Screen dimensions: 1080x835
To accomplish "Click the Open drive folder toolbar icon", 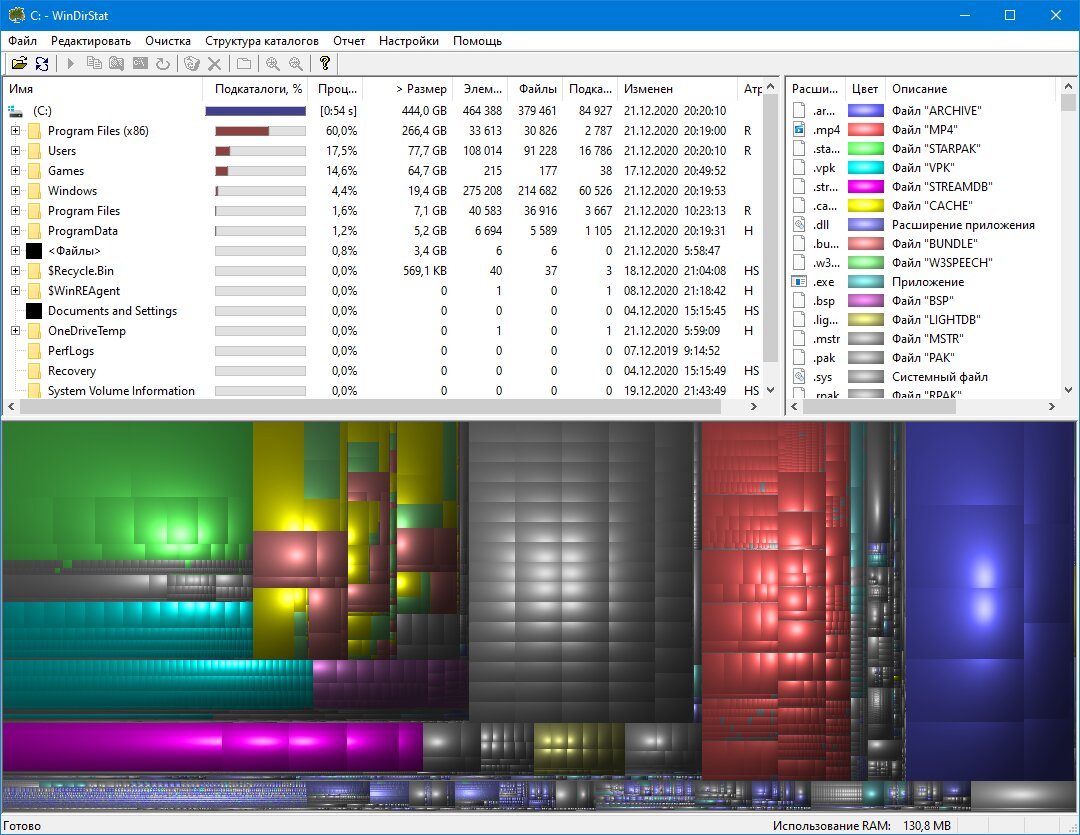I will (19, 63).
